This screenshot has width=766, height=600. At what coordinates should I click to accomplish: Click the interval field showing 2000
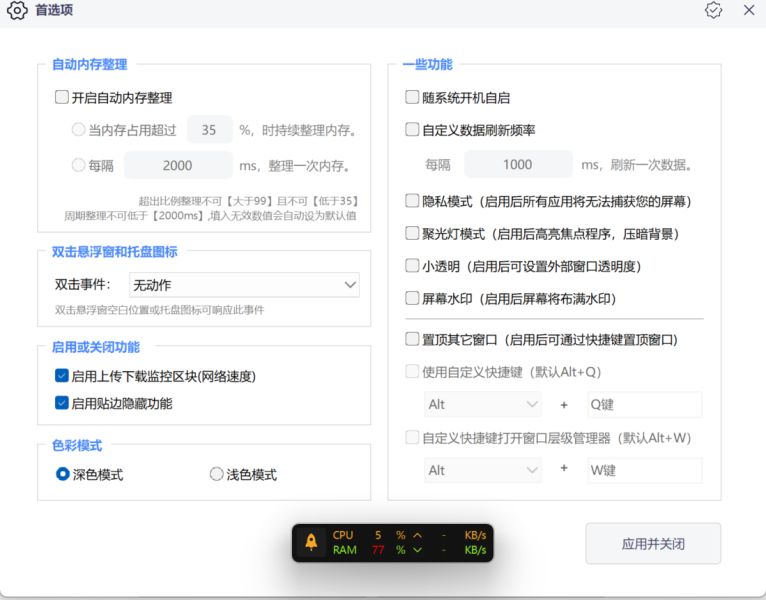pyautogui.click(x=178, y=165)
